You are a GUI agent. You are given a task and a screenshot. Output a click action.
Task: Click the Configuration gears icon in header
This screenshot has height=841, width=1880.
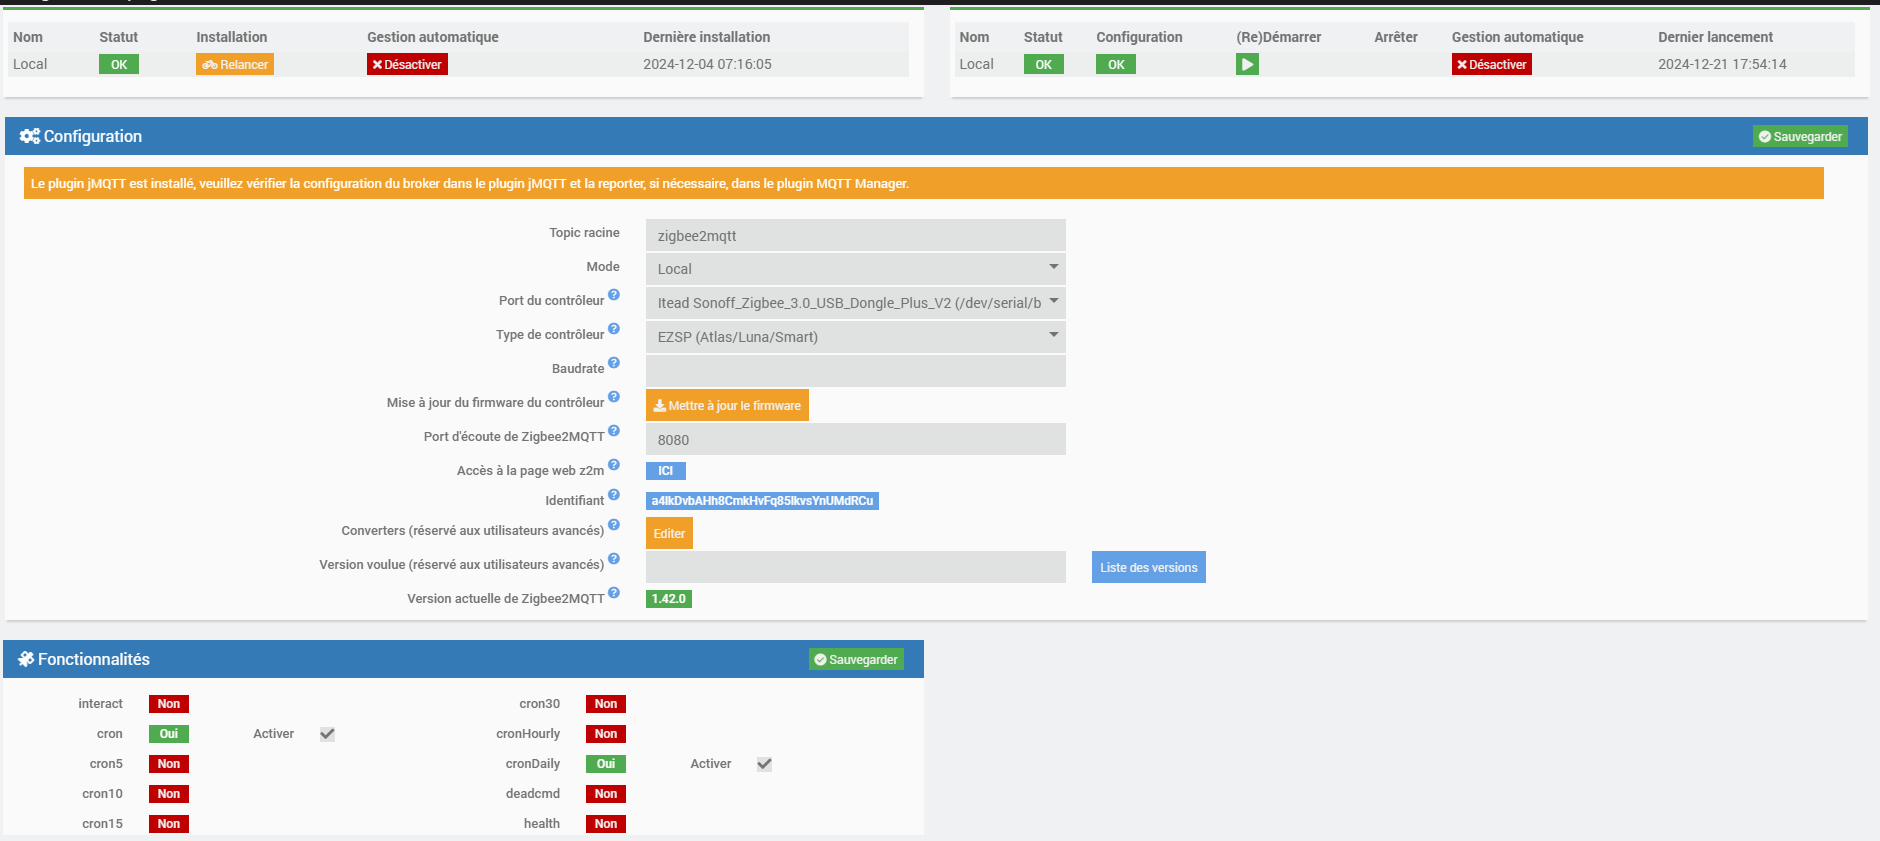pos(30,136)
